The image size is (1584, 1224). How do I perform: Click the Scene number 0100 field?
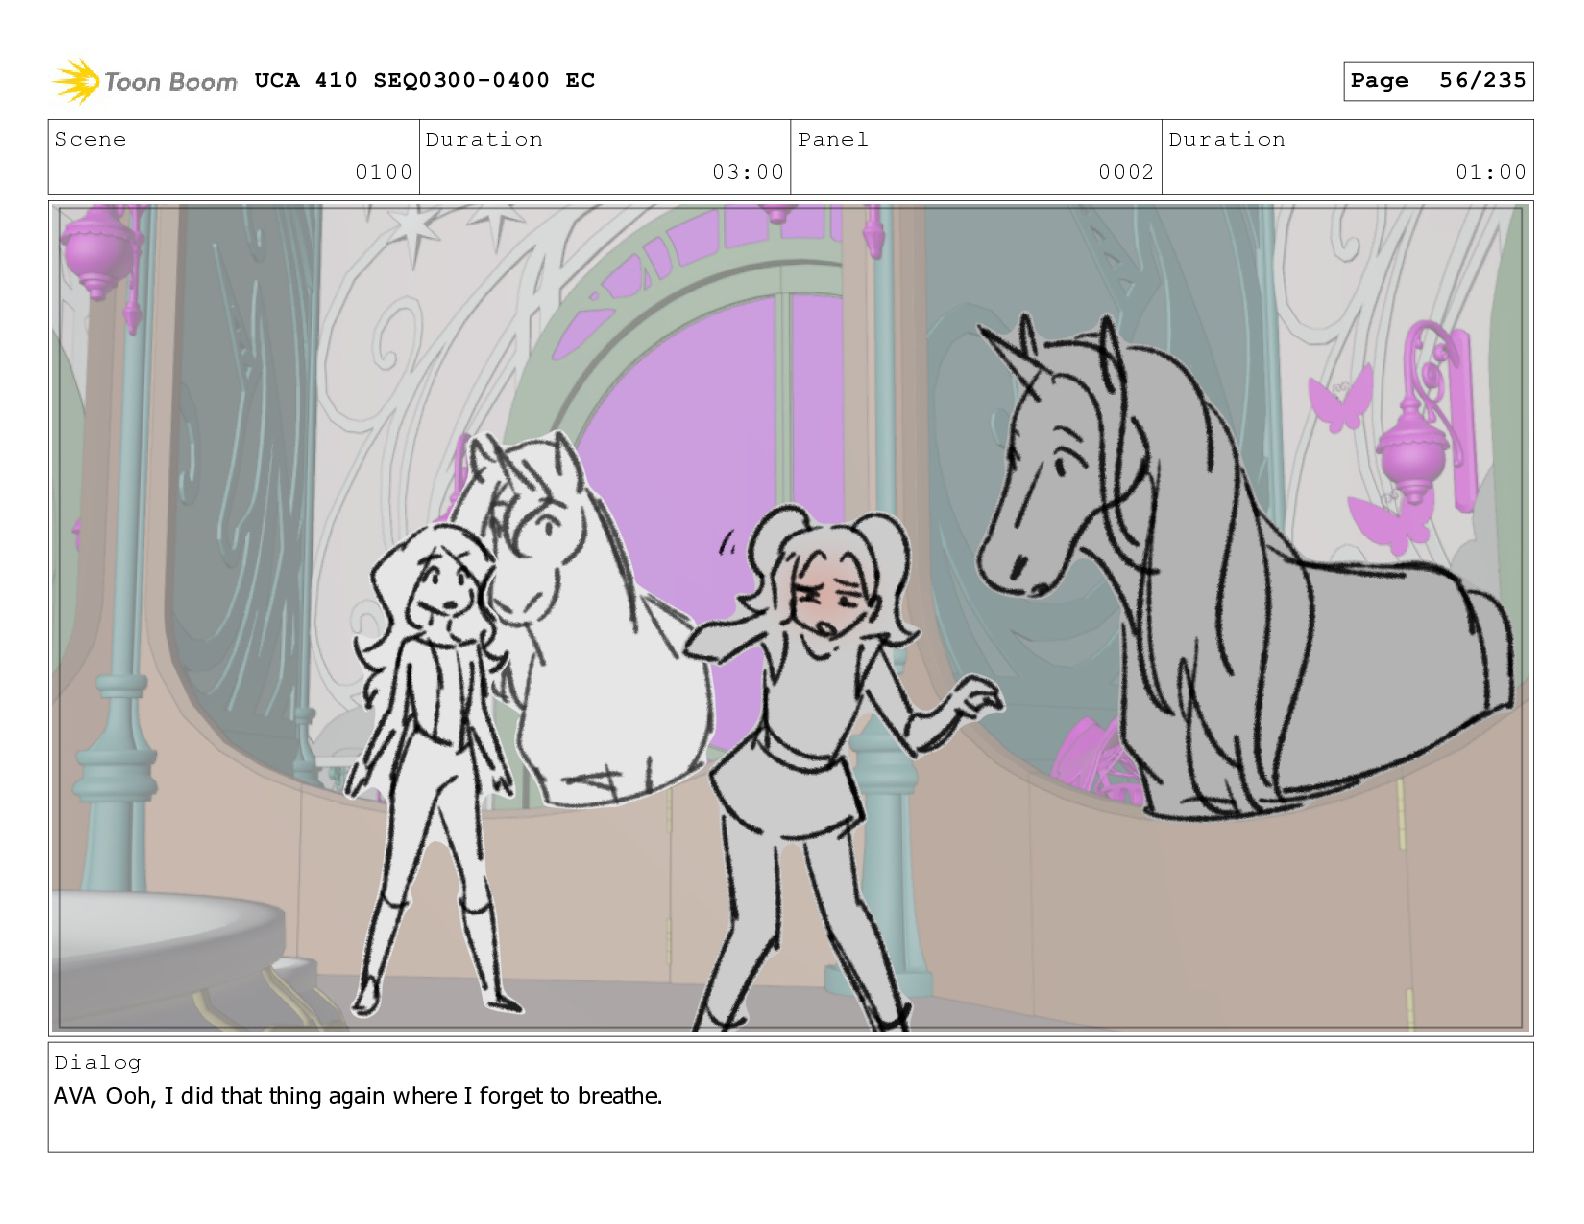click(x=234, y=157)
